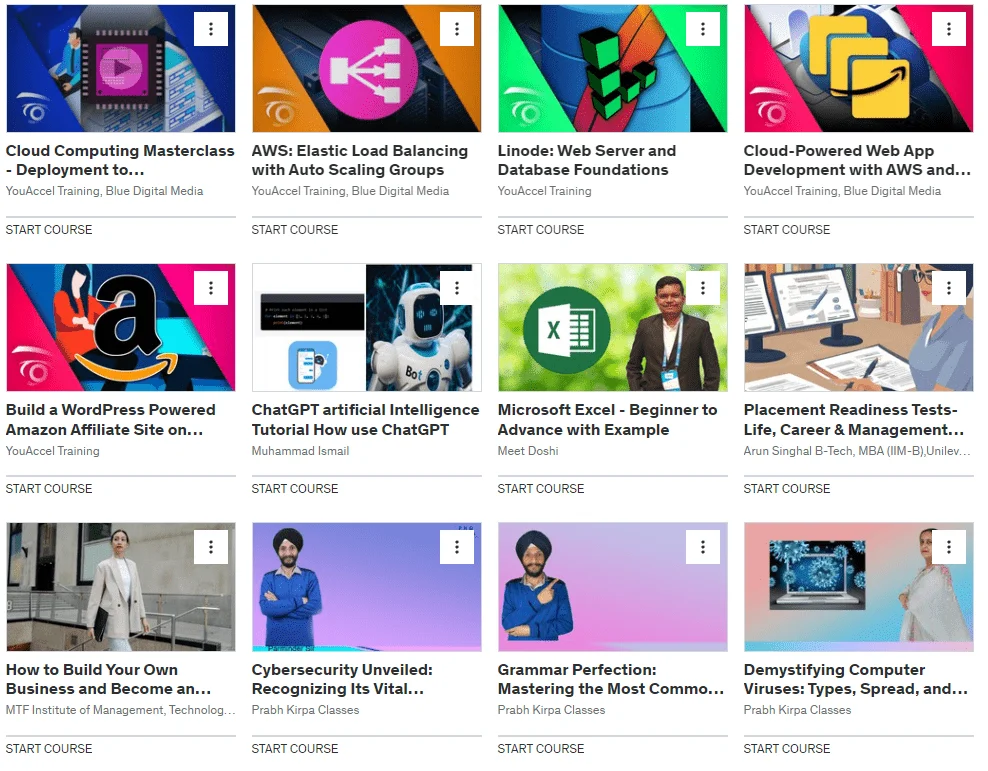This screenshot has height=771, width=988.
Task: Click instructor name Meet Doshi
Action: [x=528, y=451]
